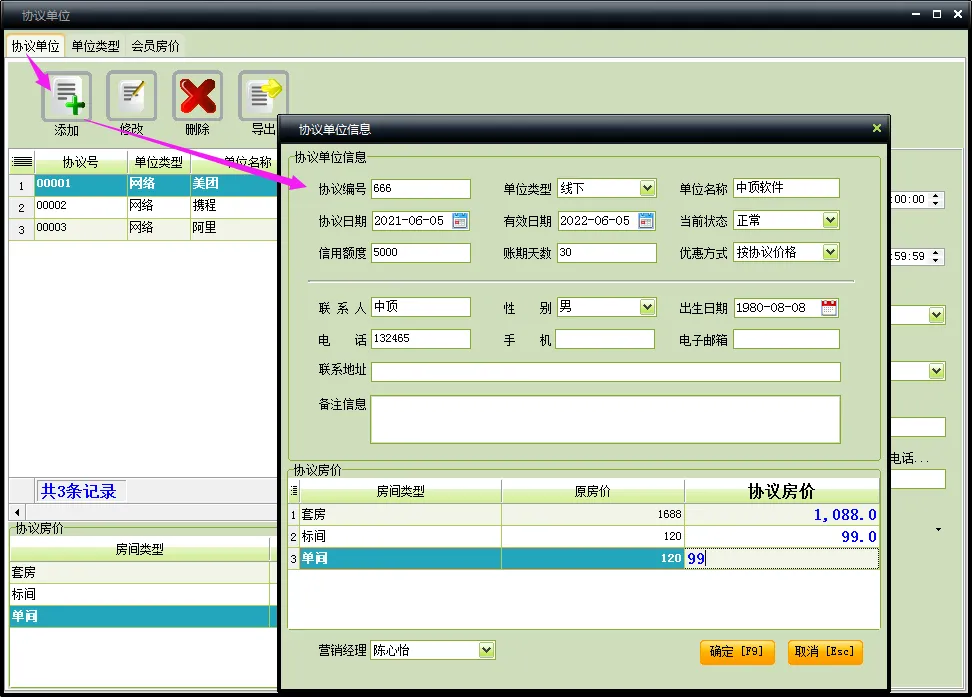This screenshot has width=972, height=697.
Task: Expand the 当前状态 dropdown showing 正常
Action: (830, 220)
